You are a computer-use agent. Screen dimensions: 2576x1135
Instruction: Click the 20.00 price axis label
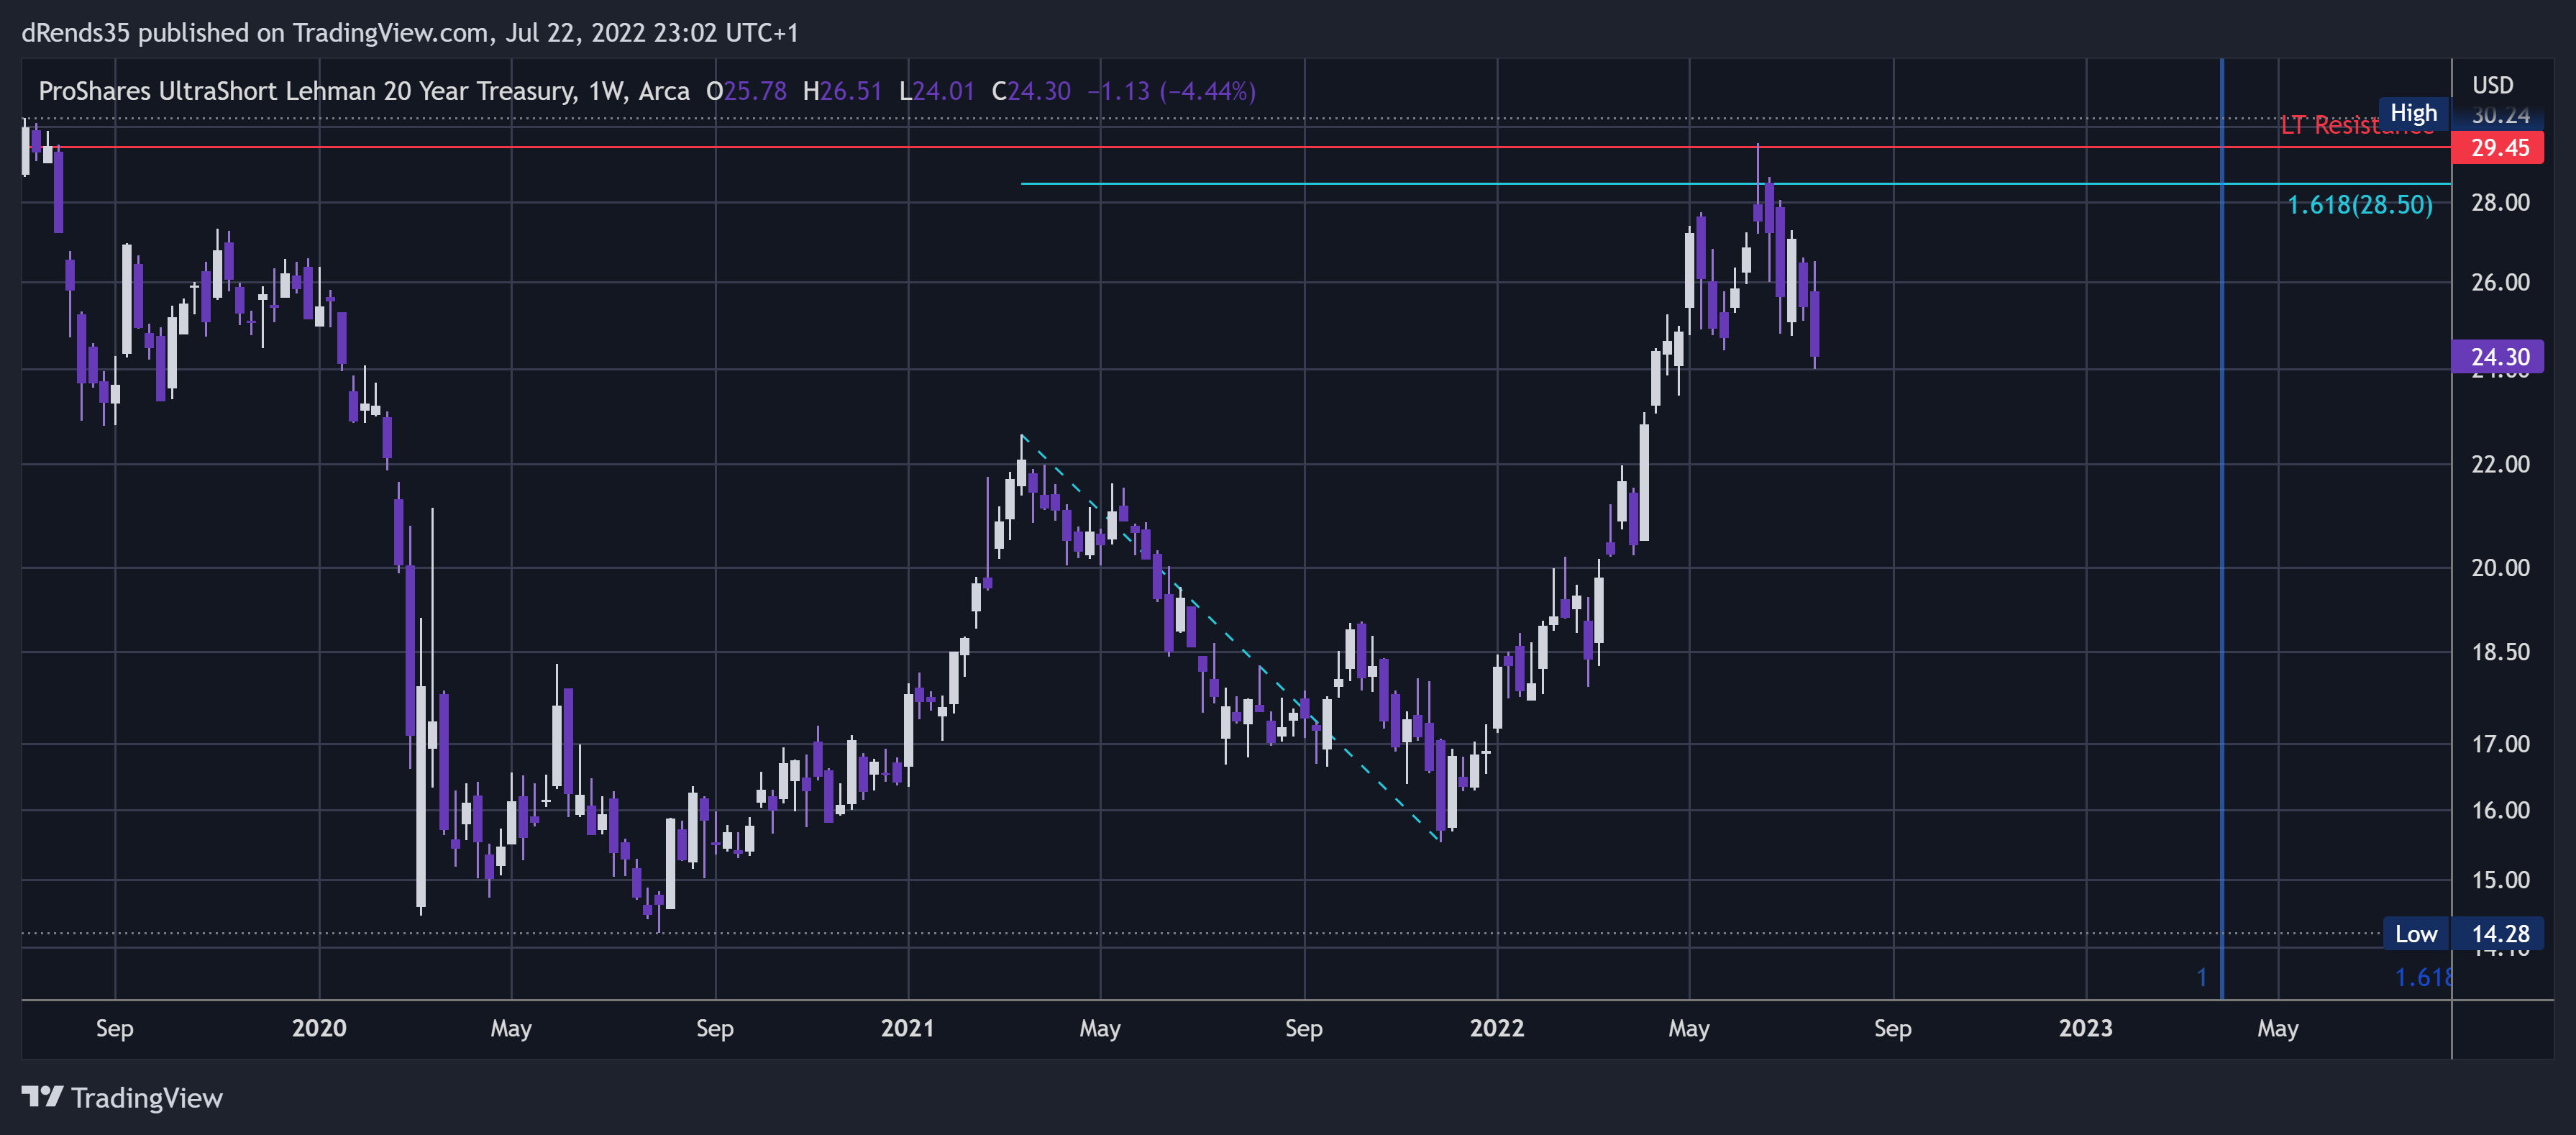(2500, 568)
